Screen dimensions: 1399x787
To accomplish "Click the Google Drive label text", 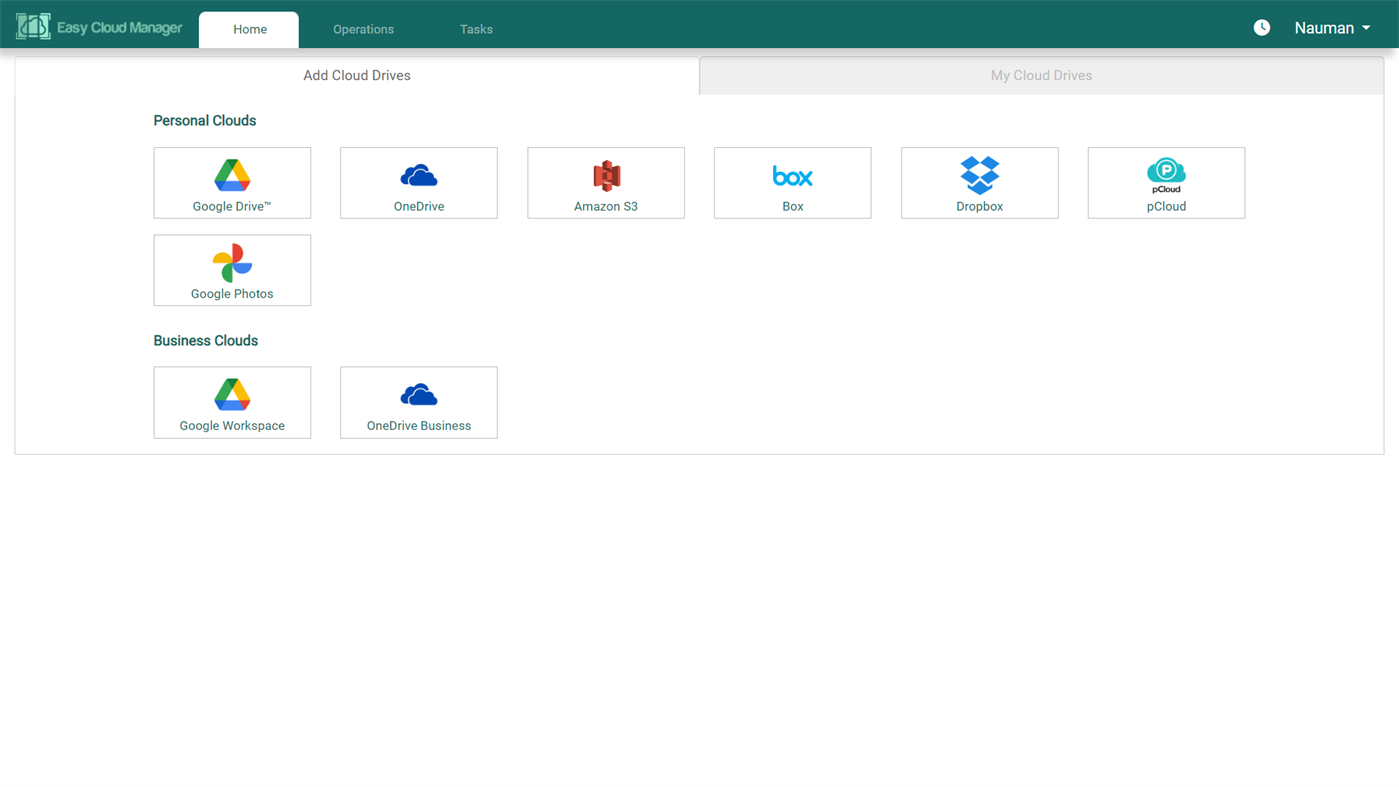I will tap(232, 205).
